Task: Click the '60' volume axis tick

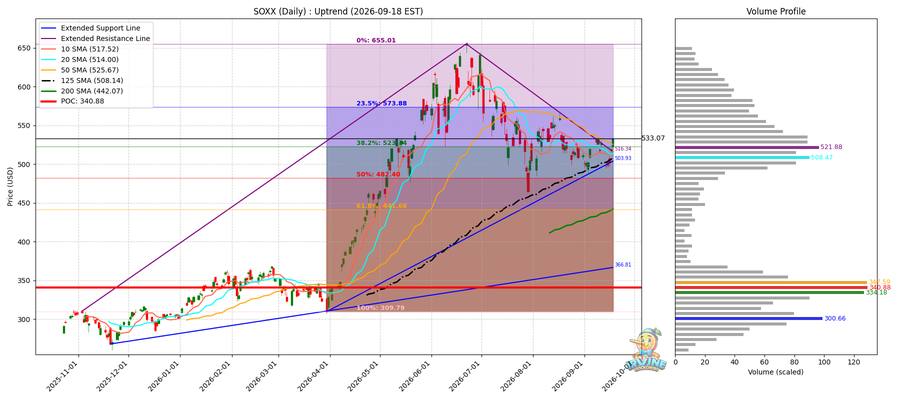Action: (x=765, y=362)
